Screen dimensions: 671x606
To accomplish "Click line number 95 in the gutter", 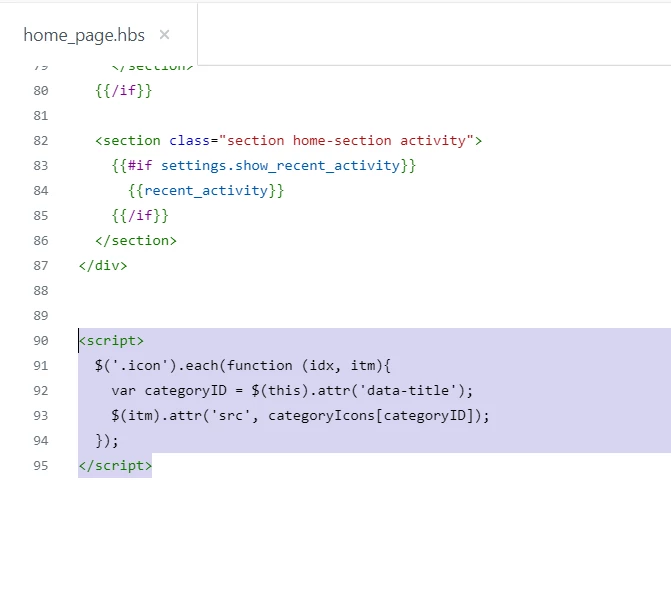I will pyautogui.click(x=41, y=466).
